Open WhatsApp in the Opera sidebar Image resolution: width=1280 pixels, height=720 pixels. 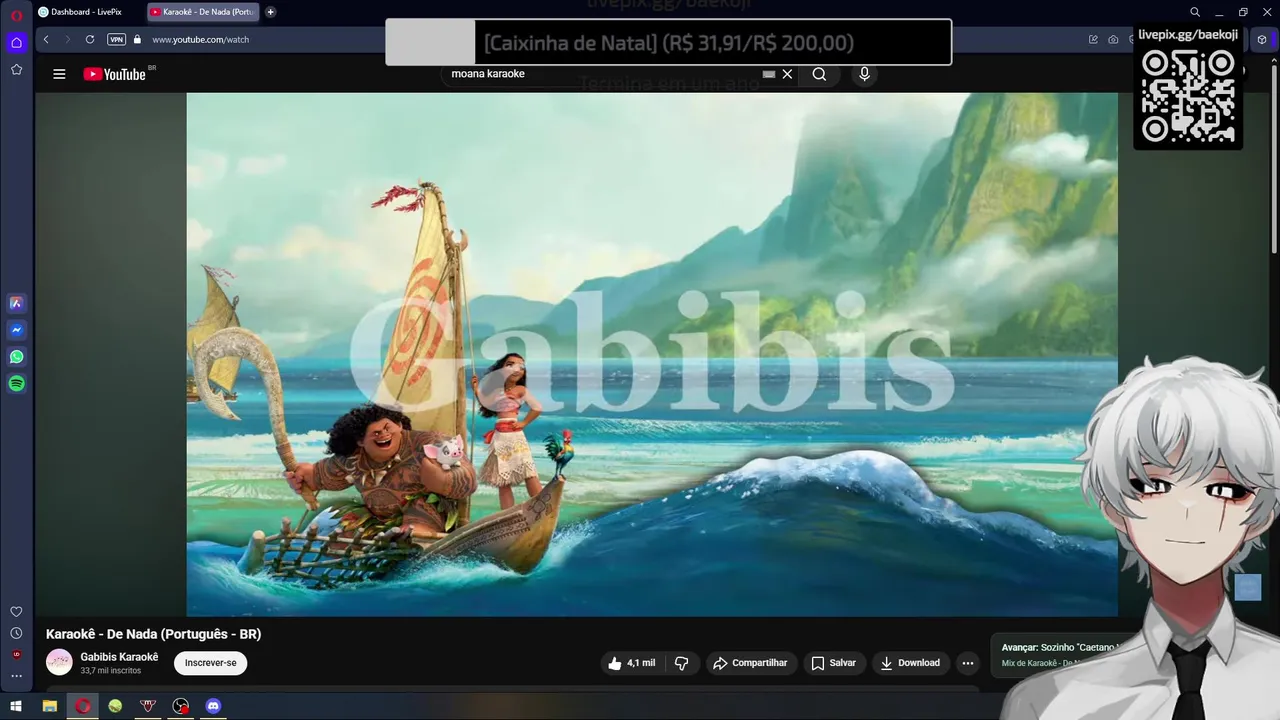coord(16,357)
